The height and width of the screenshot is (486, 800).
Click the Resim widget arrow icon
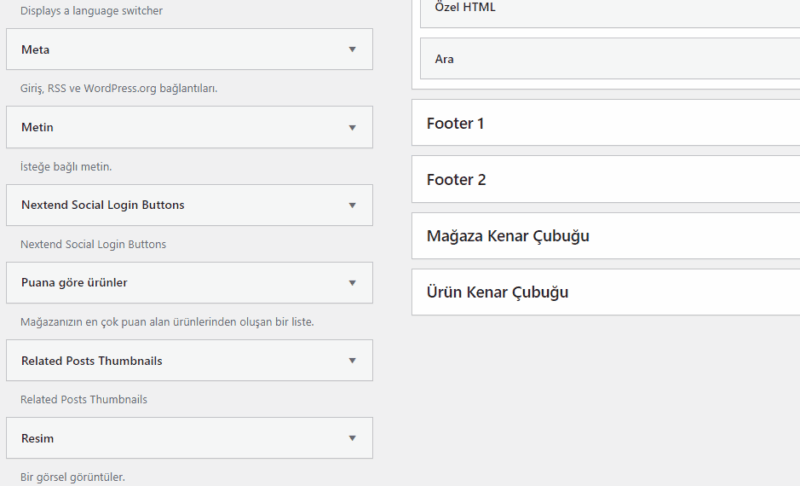click(352, 438)
